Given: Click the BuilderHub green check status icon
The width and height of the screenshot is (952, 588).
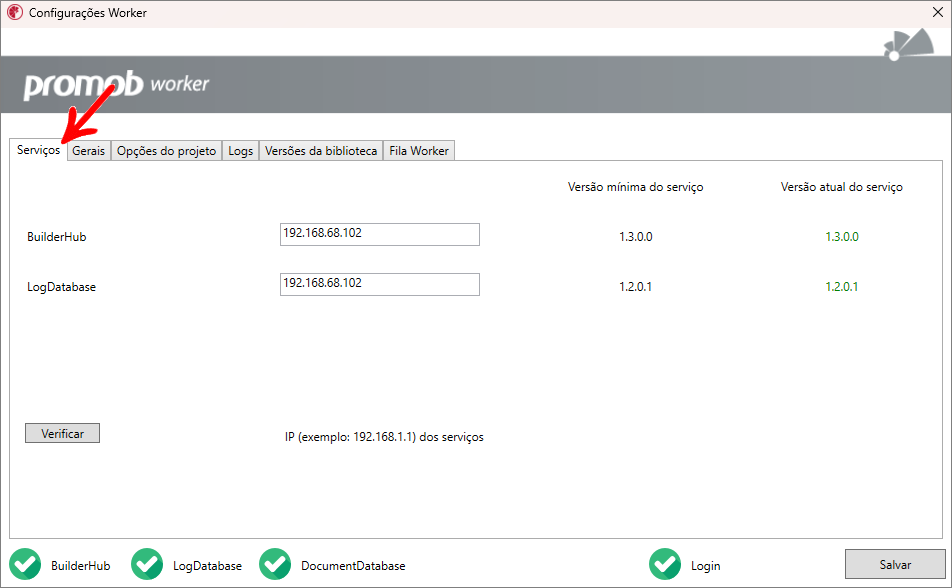Looking at the screenshot, I should click(25, 564).
